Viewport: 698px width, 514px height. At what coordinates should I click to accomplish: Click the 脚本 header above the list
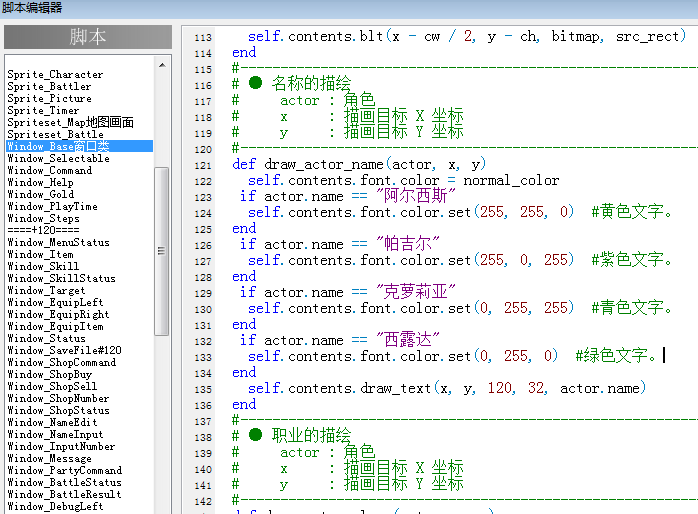tap(88, 37)
